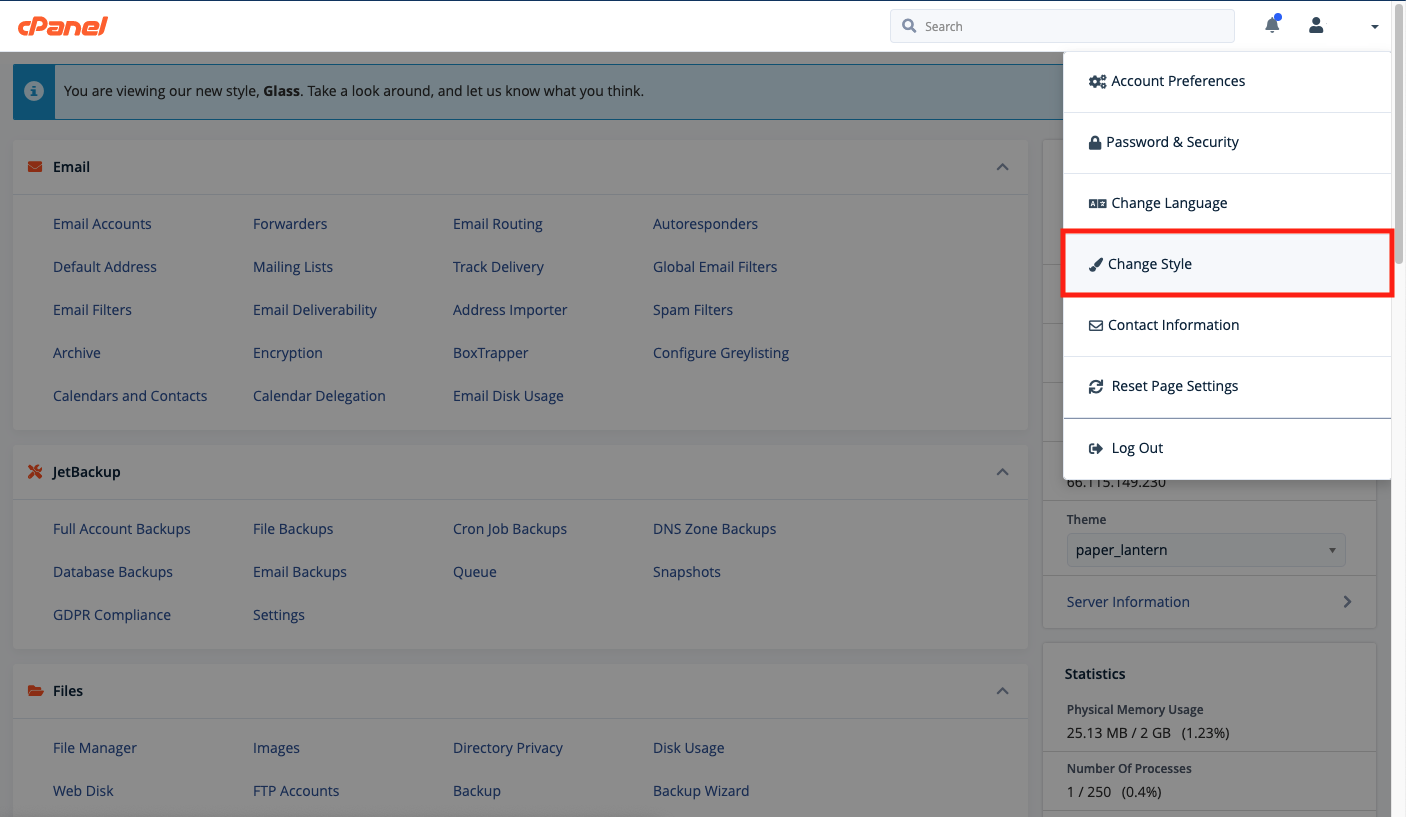Click the envelope icon beside Contact Information
The image size is (1406, 817).
pos(1096,326)
